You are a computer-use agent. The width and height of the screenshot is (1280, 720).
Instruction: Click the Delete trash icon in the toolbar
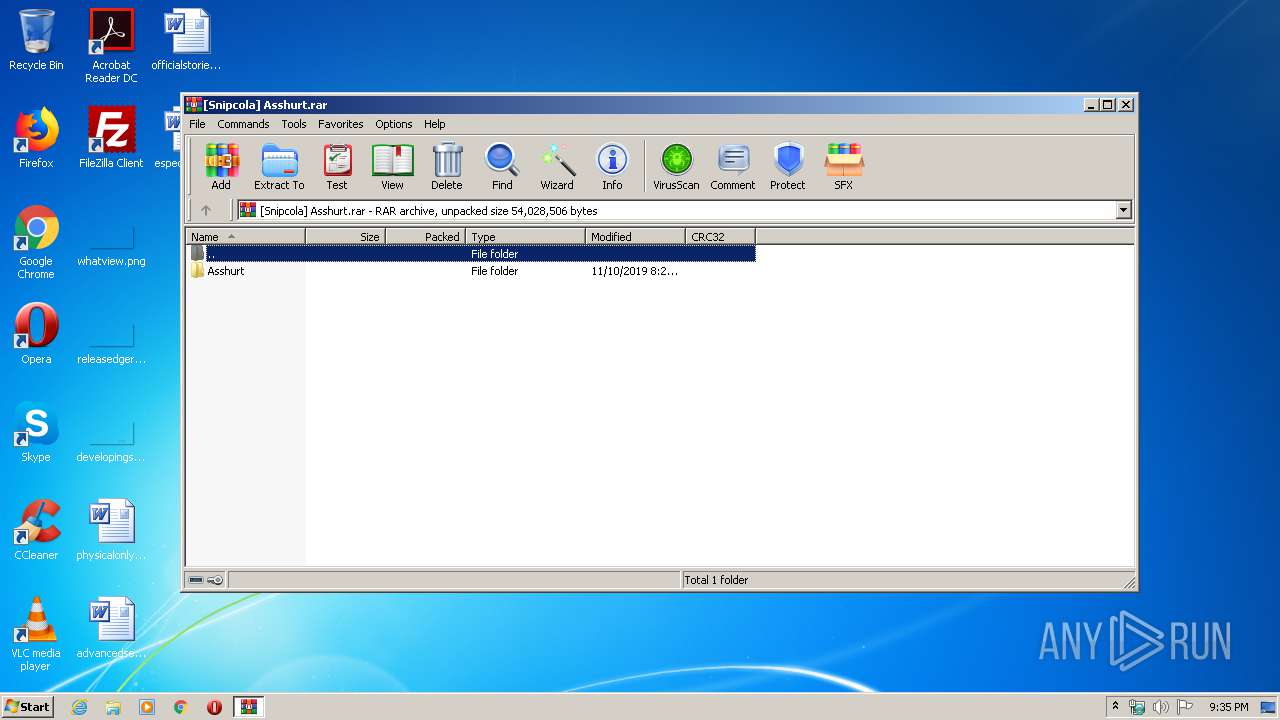click(x=447, y=166)
